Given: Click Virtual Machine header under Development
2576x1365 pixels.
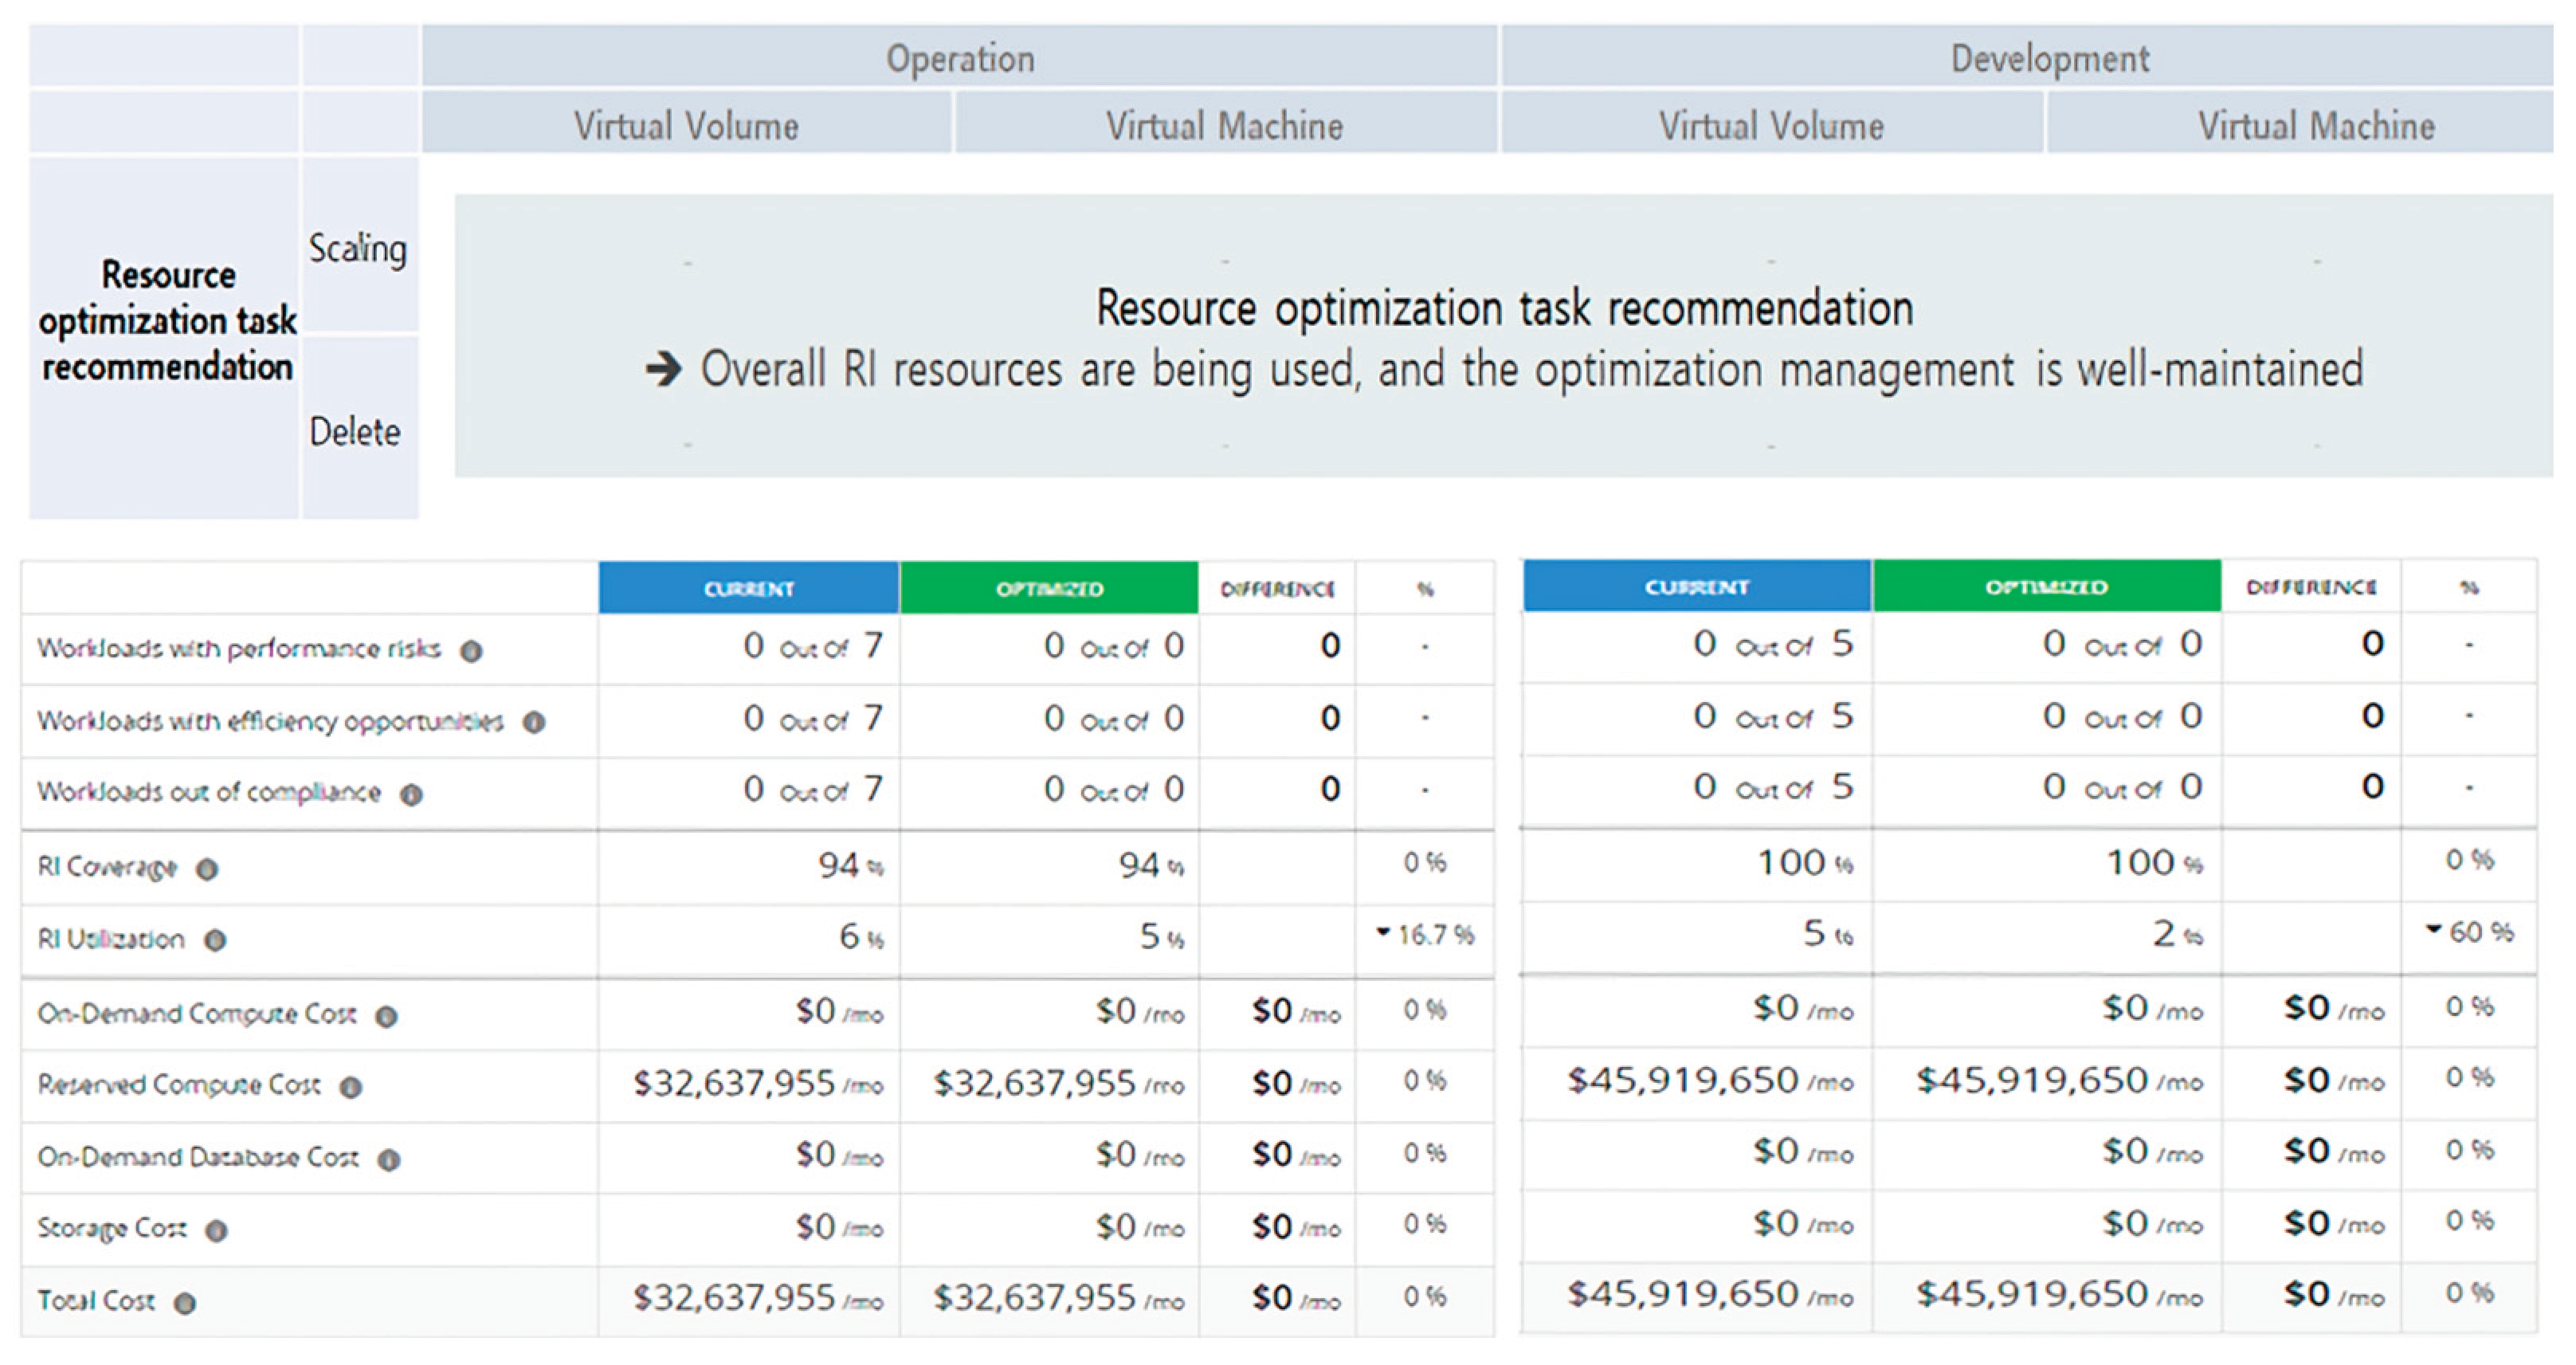Looking at the screenshot, I should [2315, 126].
